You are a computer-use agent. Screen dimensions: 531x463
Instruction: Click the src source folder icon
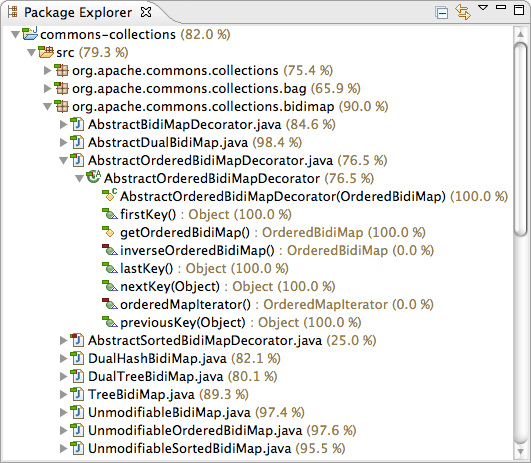[x=46, y=52]
